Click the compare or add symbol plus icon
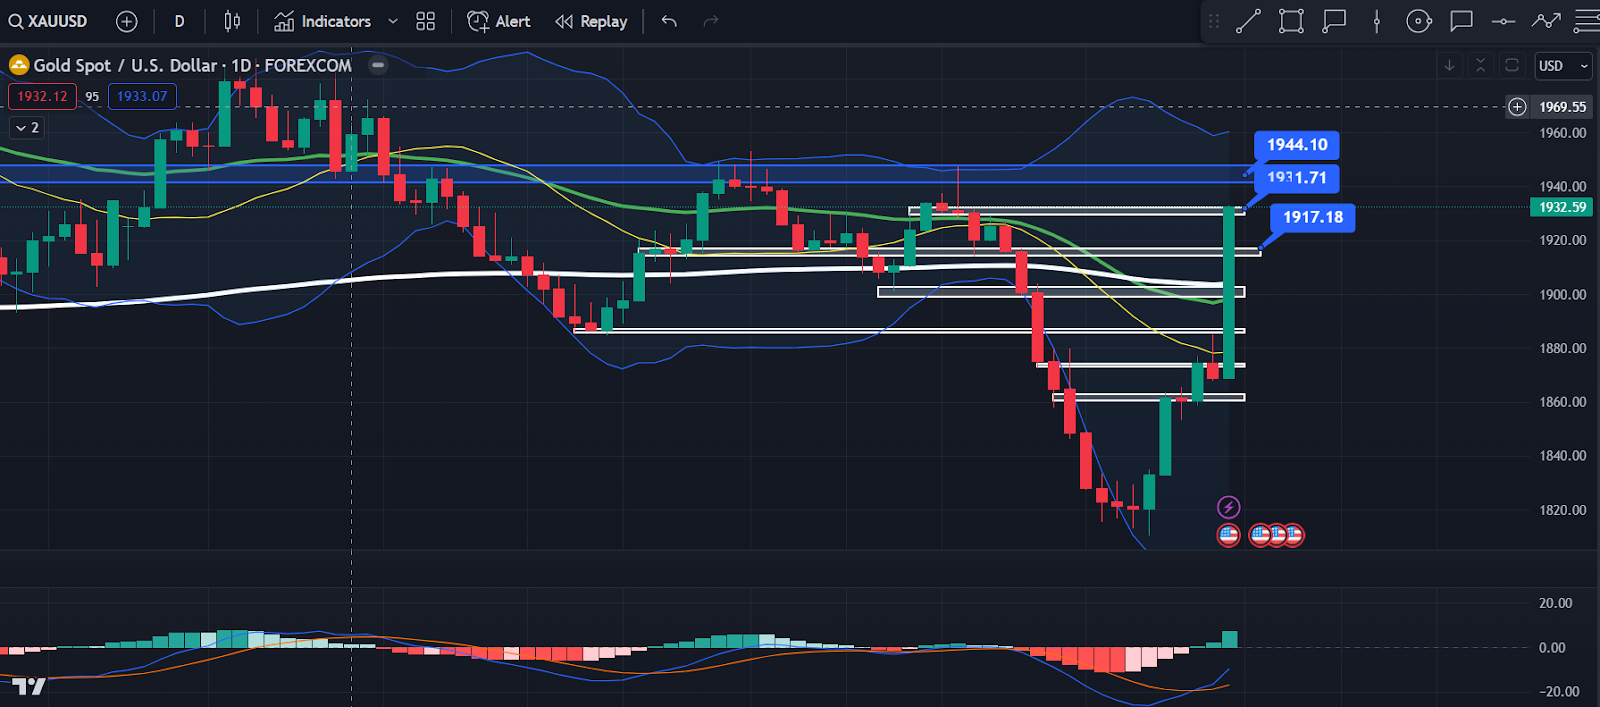This screenshot has width=1600, height=707. tap(127, 21)
